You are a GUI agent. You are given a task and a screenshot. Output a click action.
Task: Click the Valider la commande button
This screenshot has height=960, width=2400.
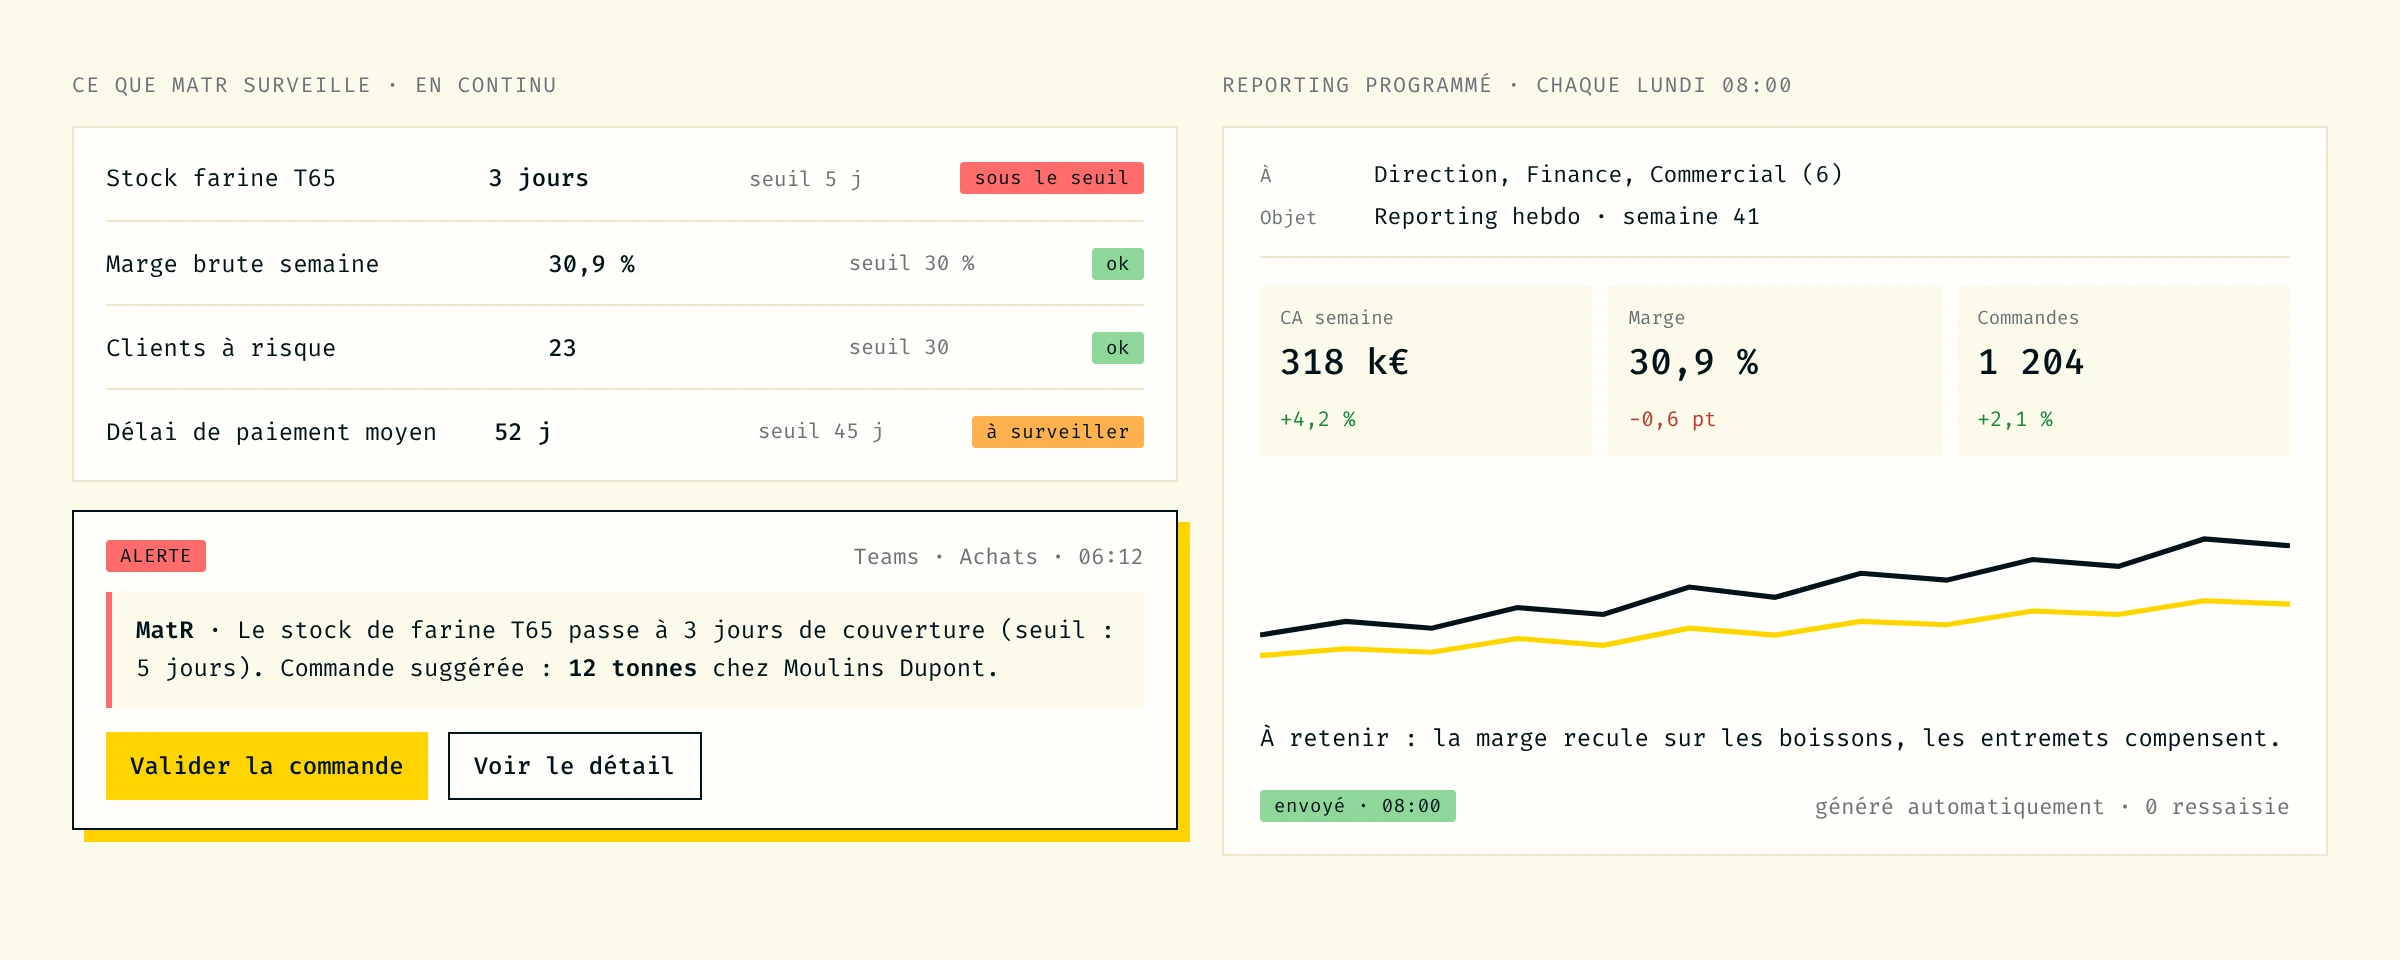pyautogui.click(x=267, y=766)
